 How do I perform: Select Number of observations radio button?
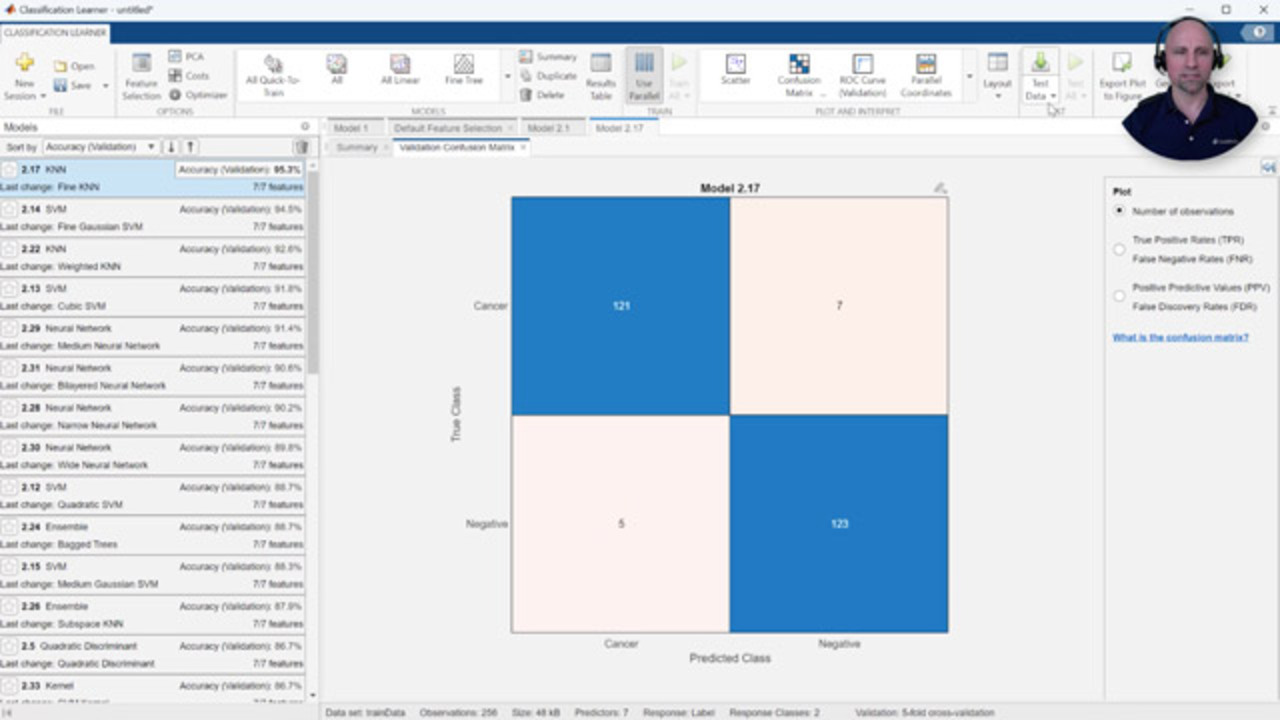[1119, 211]
